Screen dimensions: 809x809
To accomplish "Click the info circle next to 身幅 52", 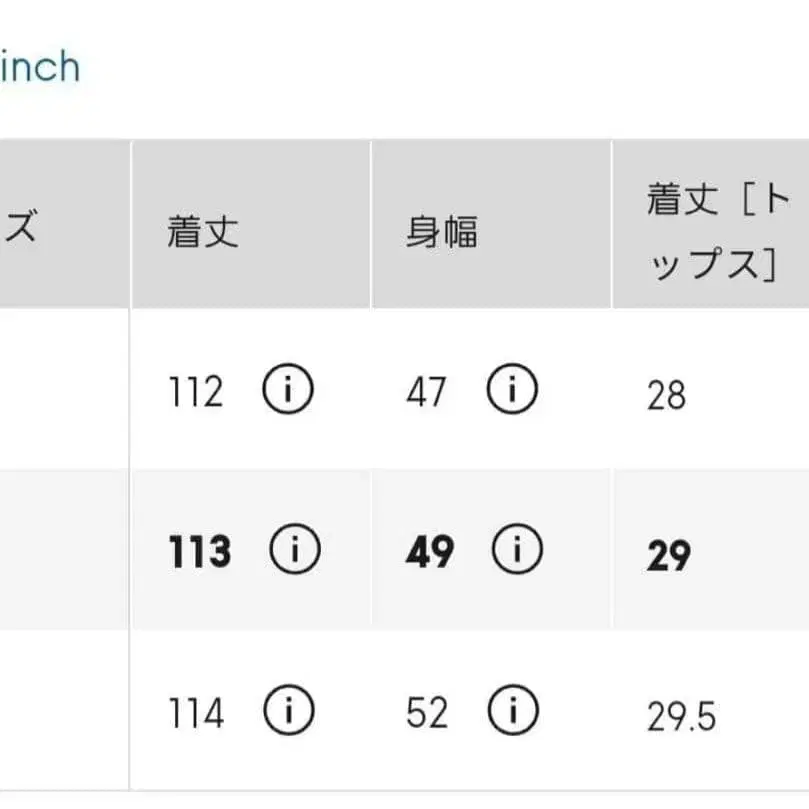I will (512, 707).
